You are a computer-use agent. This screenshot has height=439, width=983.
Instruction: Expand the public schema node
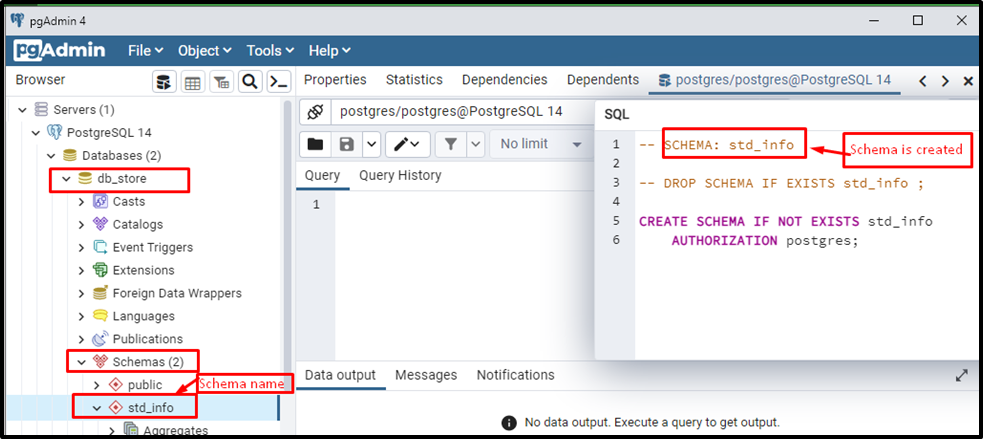coord(97,384)
